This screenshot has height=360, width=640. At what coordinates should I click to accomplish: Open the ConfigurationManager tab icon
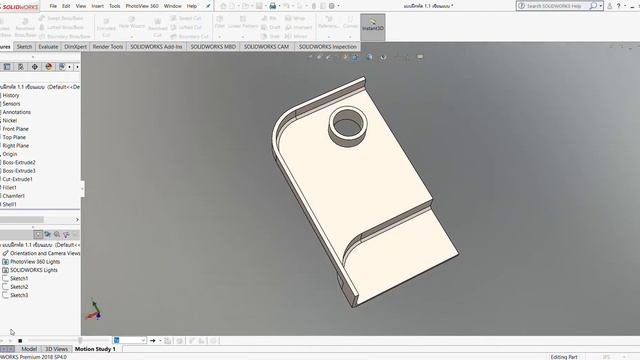pyautogui.click(x=21, y=67)
